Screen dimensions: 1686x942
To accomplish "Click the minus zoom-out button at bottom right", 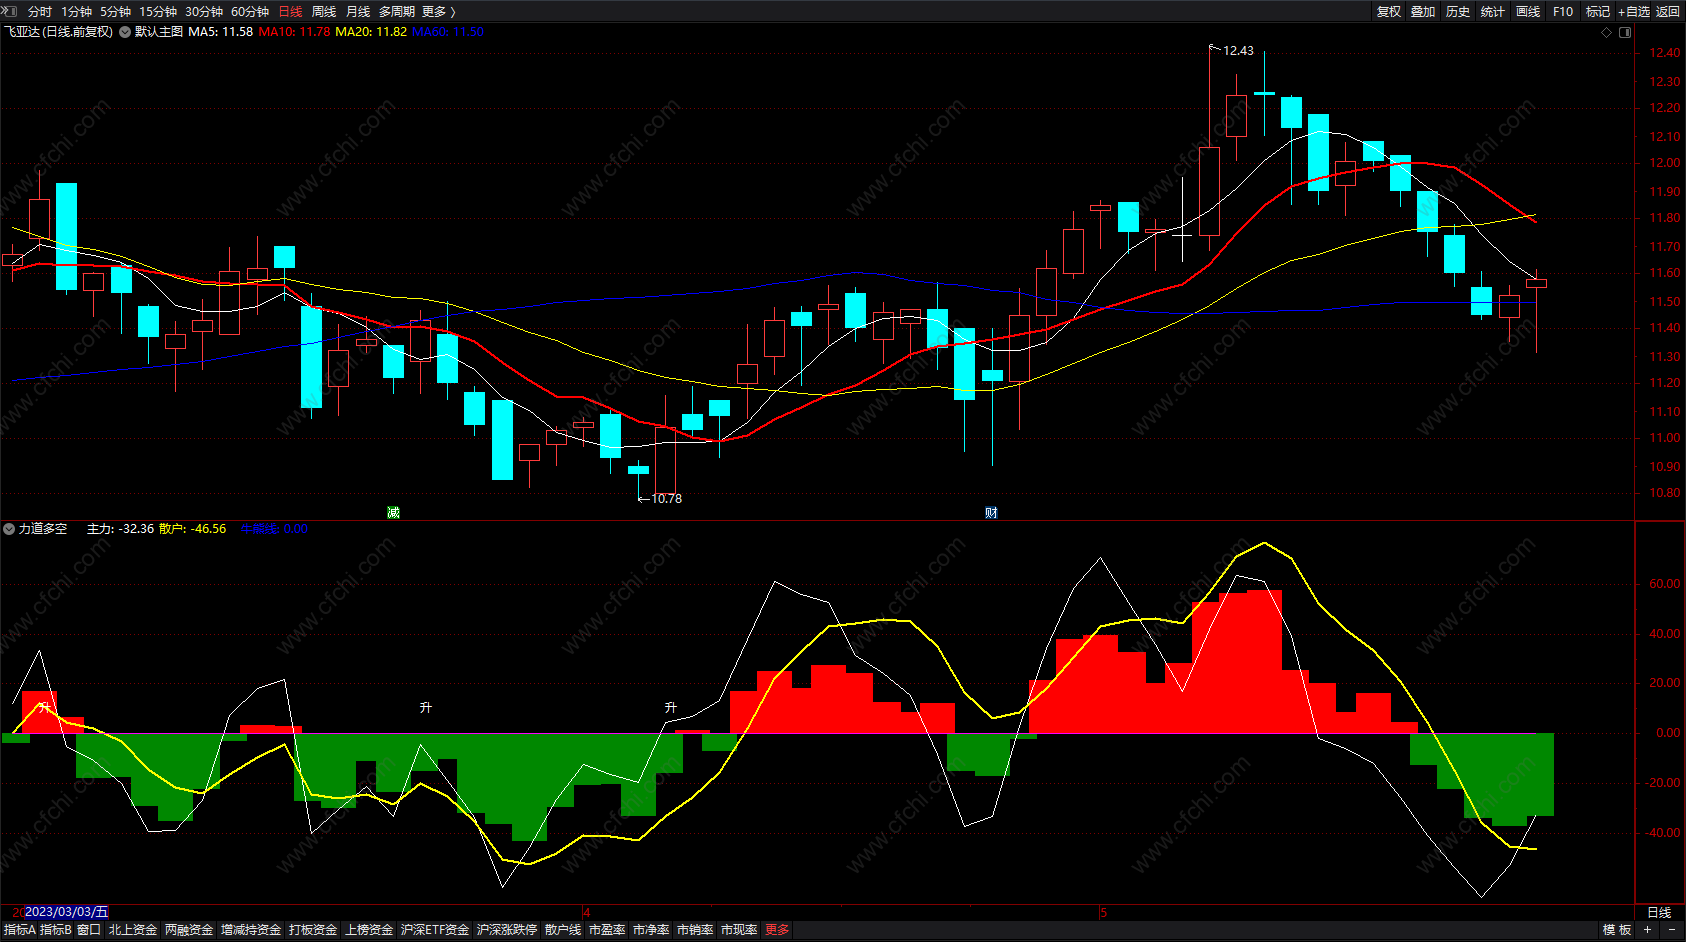I will (x=1671, y=930).
